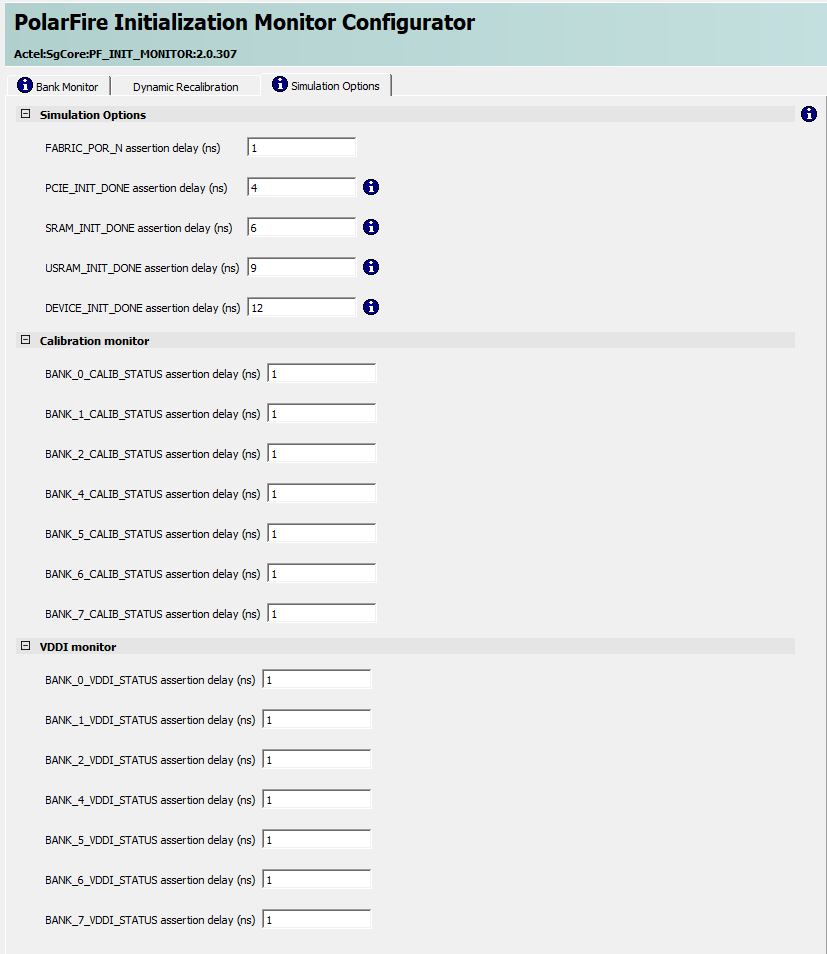The image size is (827, 954).
Task: Click info icon beside DEVICE_INIT_DONE delay field
Action: (x=371, y=307)
